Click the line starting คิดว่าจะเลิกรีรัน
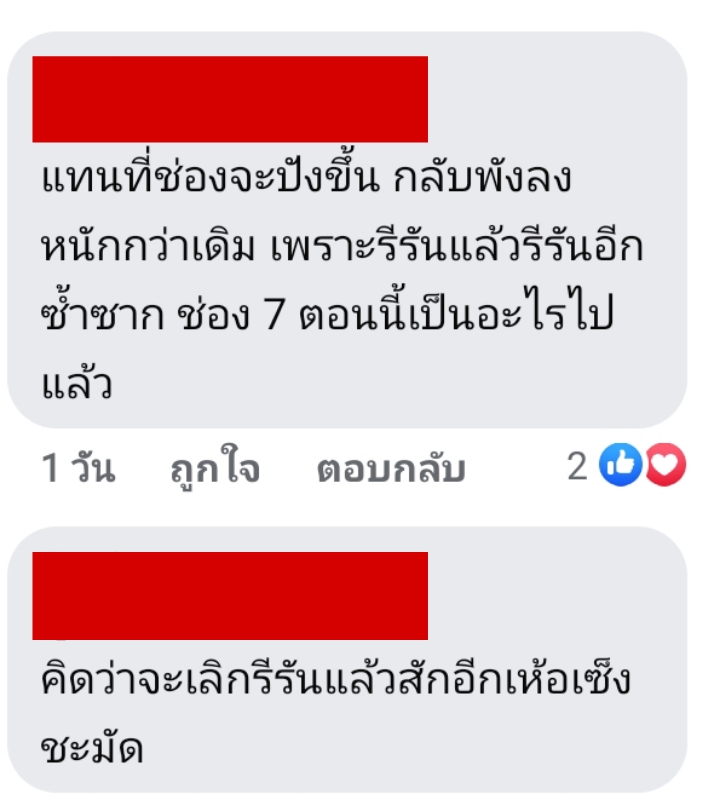 pyautogui.click(x=336, y=680)
